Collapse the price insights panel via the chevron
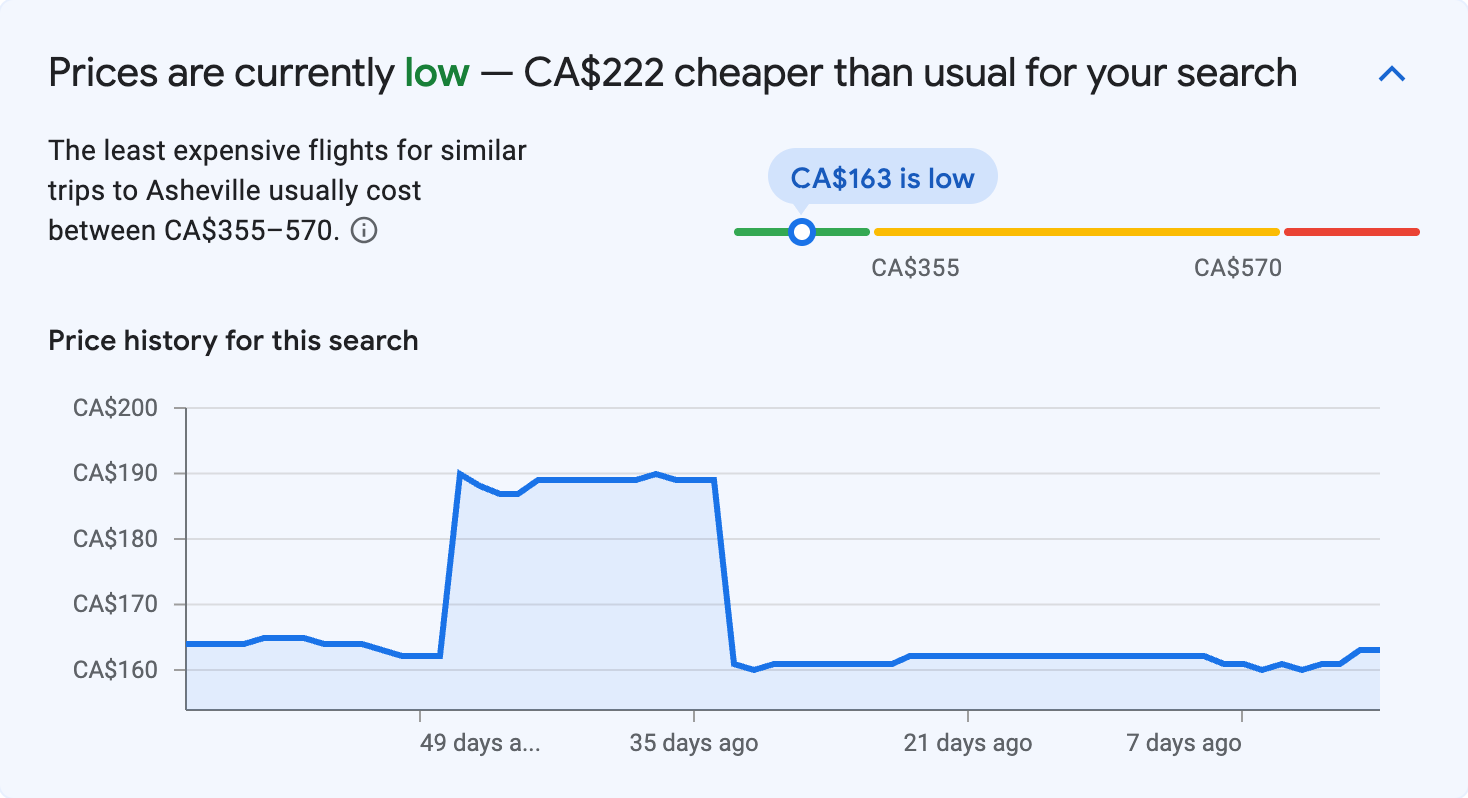 click(x=1392, y=73)
